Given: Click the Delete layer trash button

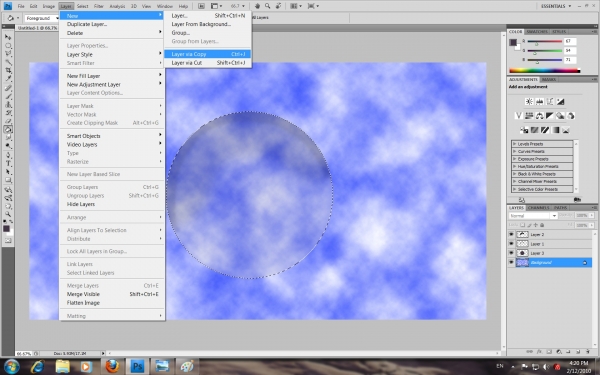Looking at the screenshot, I should click(587, 351).
